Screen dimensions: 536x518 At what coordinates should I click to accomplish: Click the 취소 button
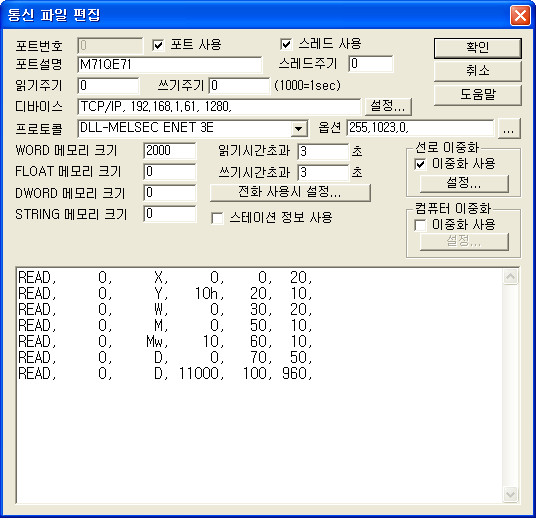478,71
